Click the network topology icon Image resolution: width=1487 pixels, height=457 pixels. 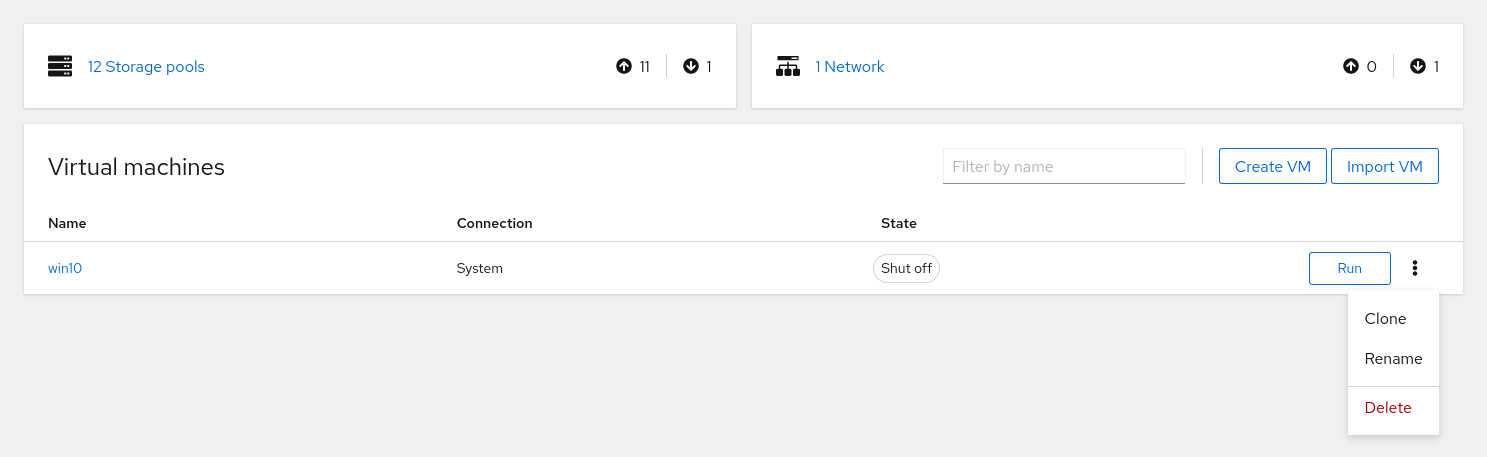click(788, 67)
